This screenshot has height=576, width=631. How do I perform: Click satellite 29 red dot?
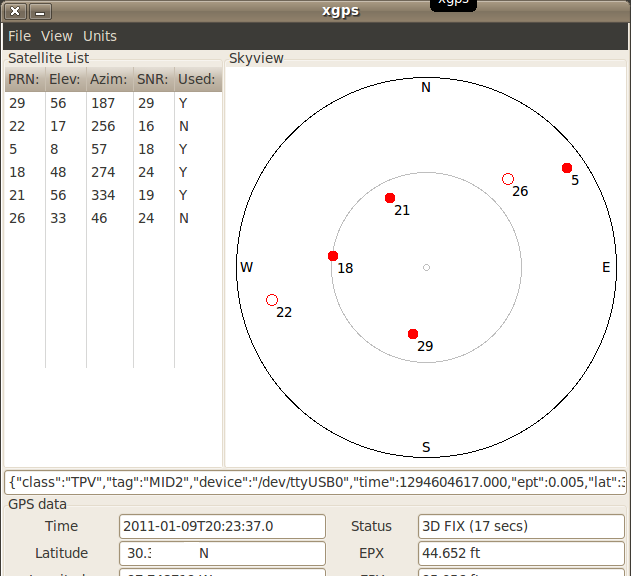coord(413,334)
